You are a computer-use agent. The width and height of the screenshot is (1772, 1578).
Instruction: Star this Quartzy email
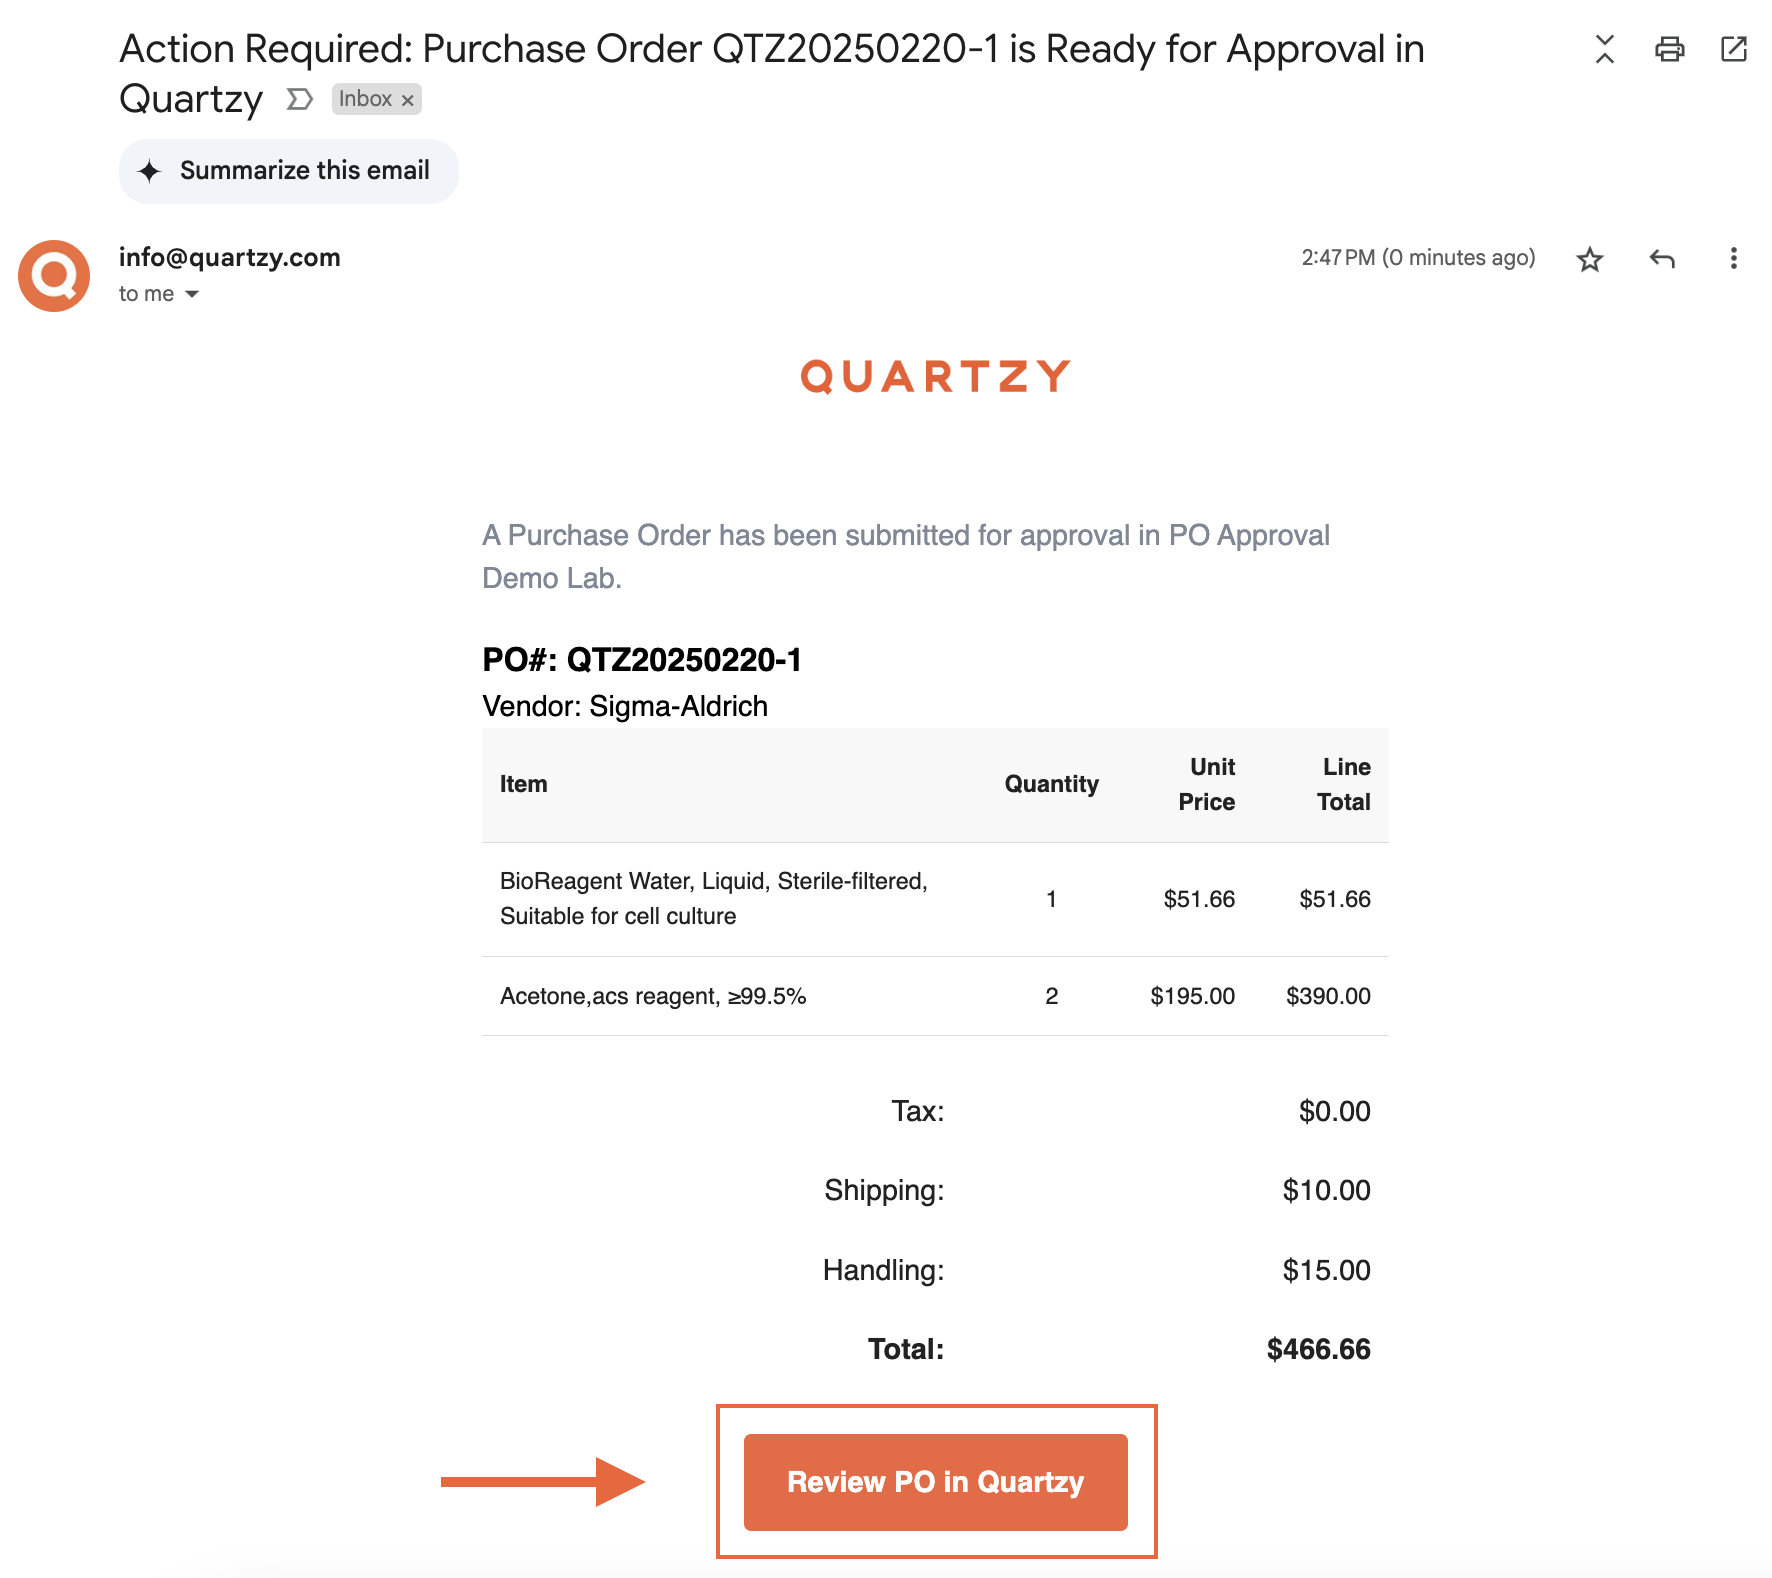[1589, 260]
